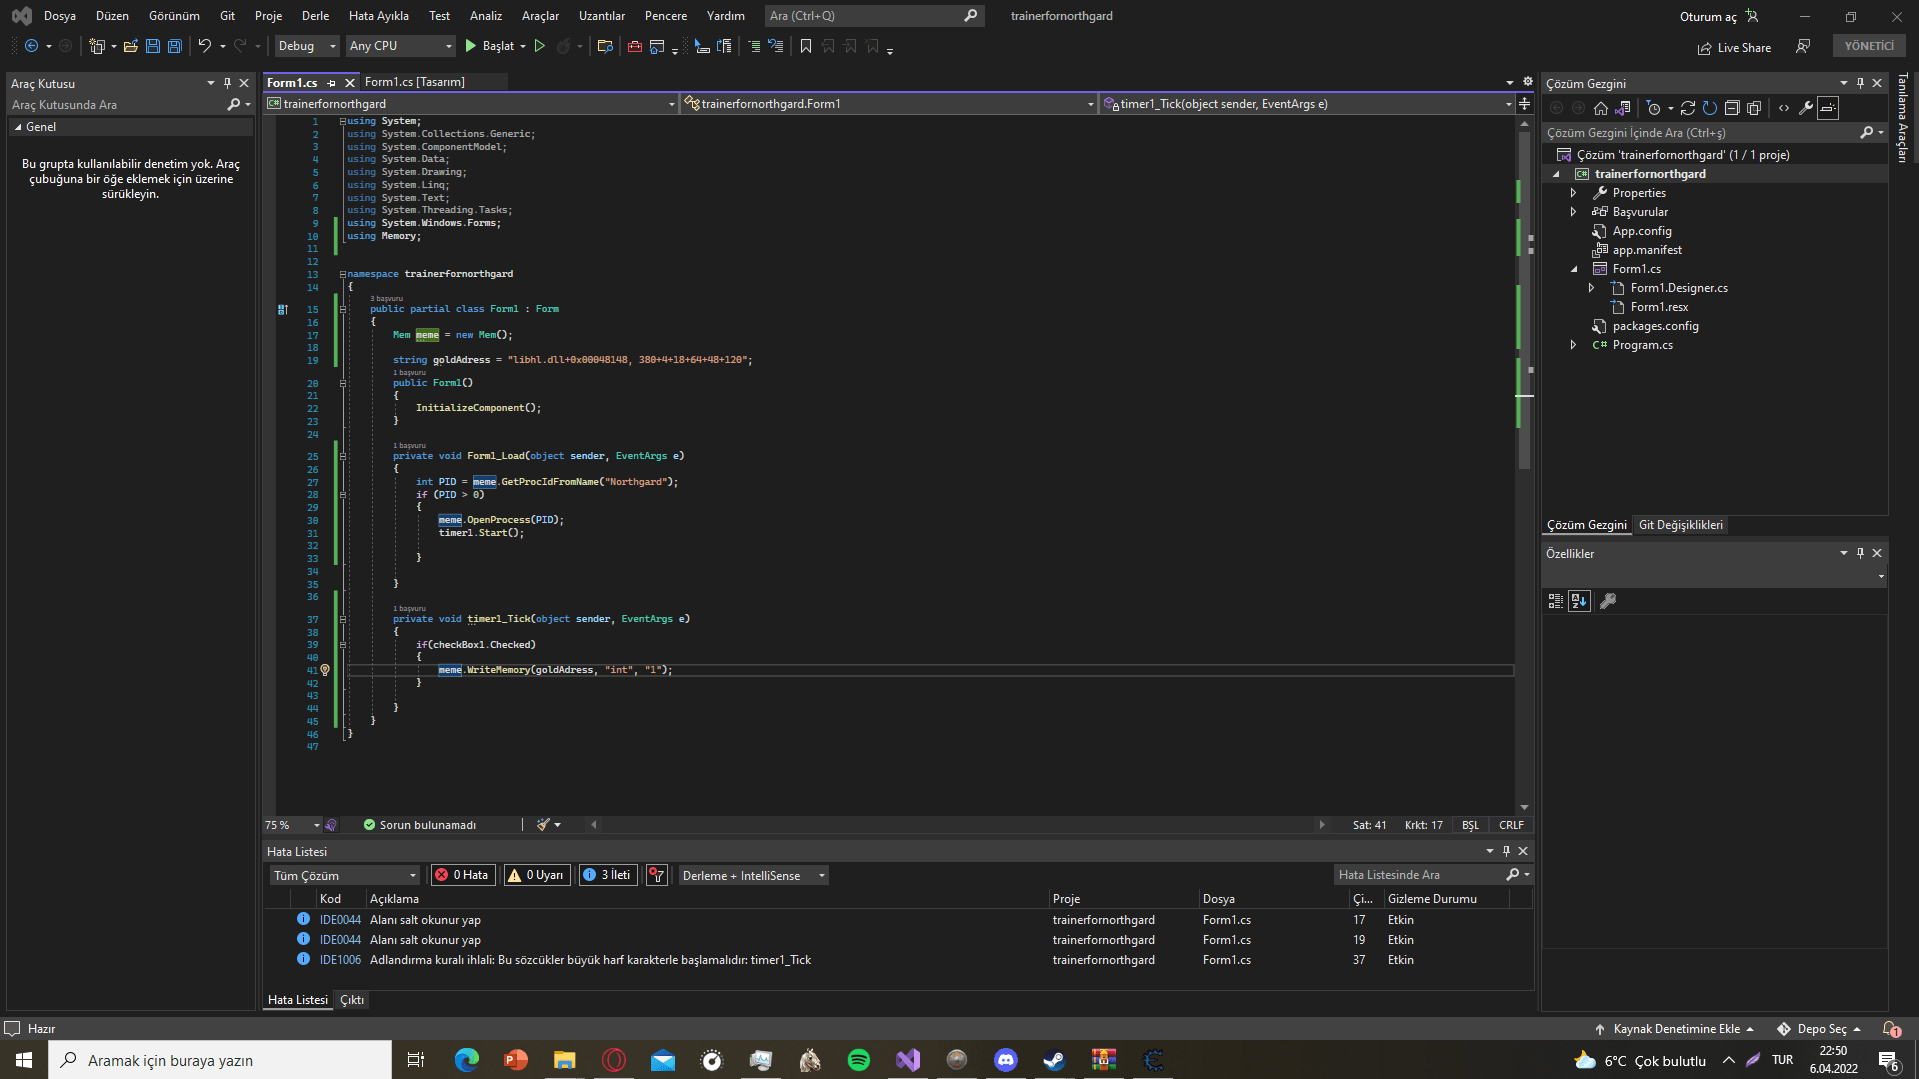Open the Derleme + IntelliSense dropdown
The height and width of the screenshot is (1079, 1919).
click(753, 876)
